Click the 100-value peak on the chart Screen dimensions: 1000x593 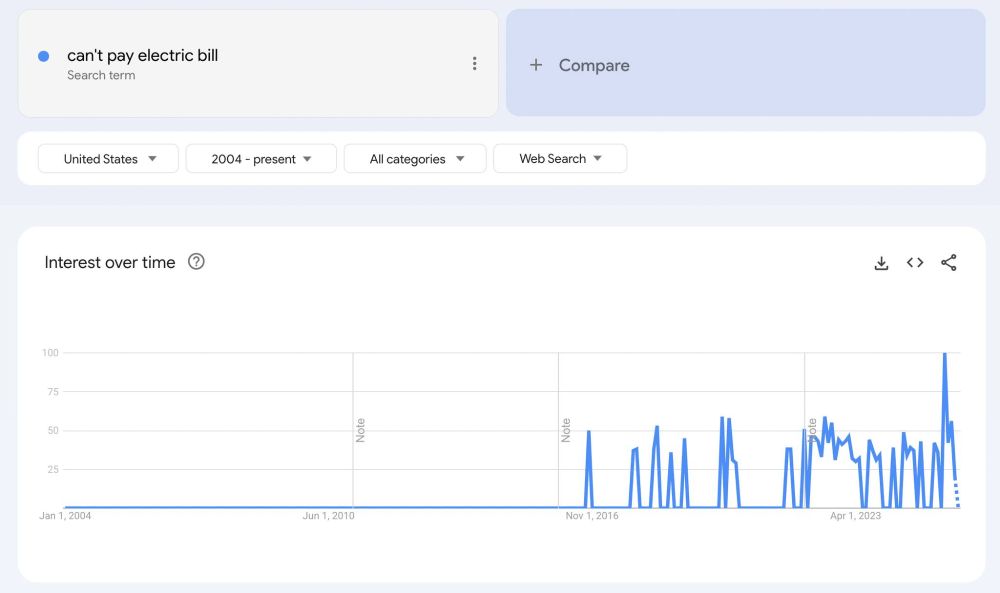click(943, 353)
